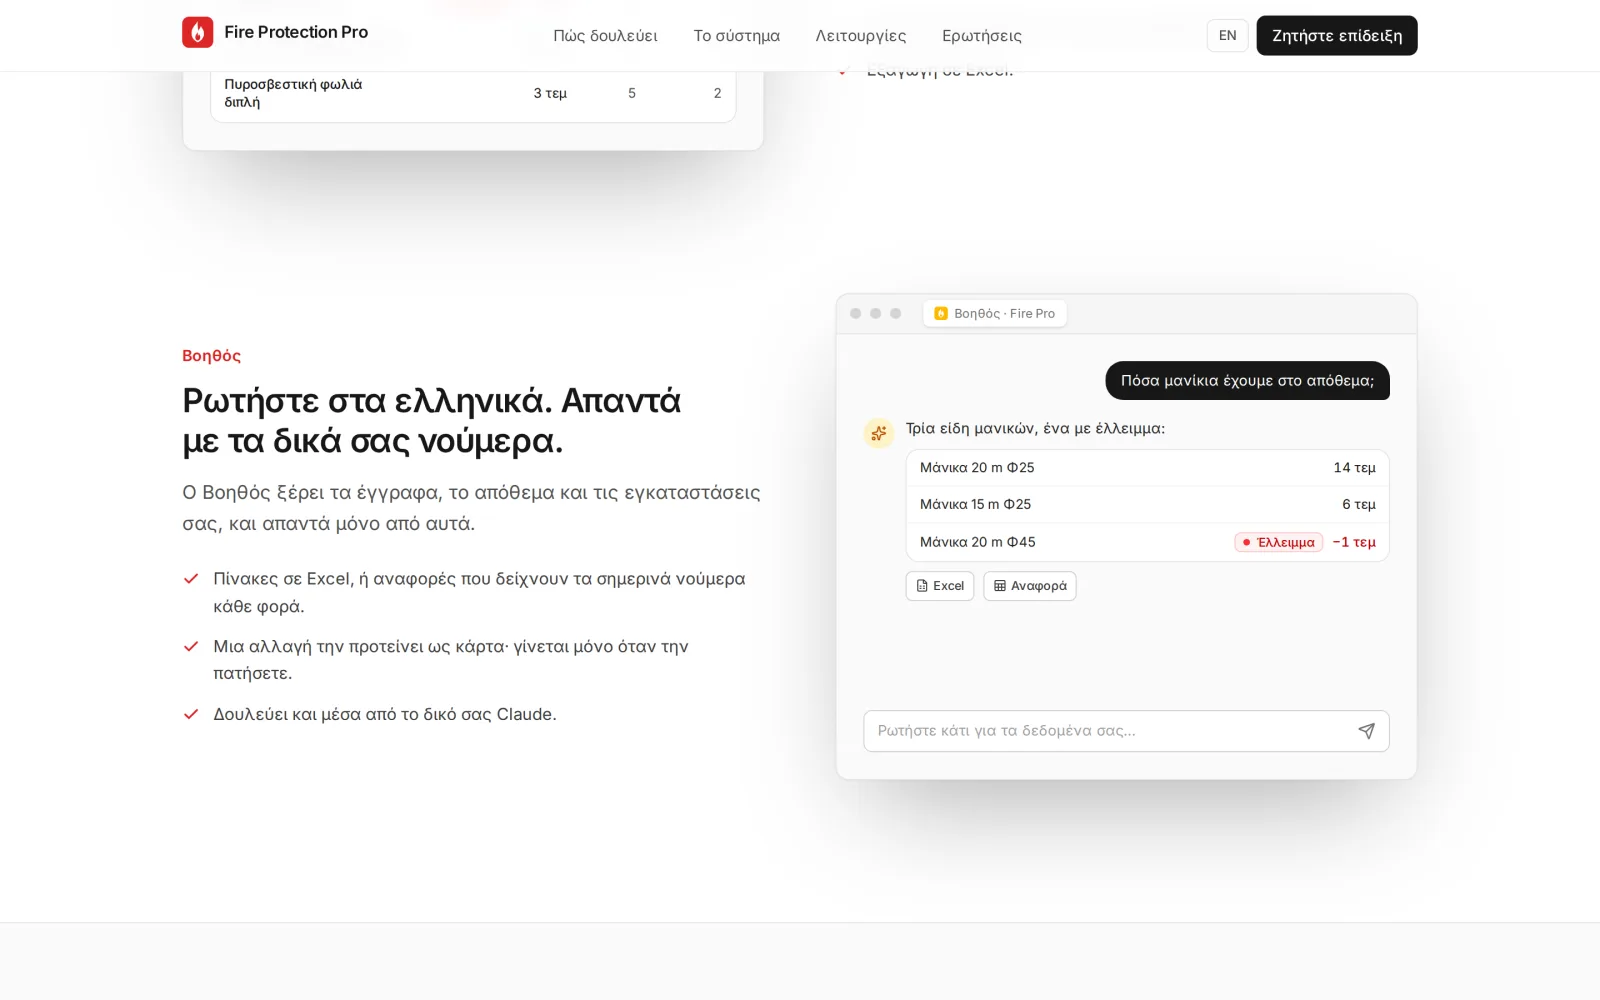This screenshot has height=1000, width=1600.
Task: Open the Ερωτήσεις nav link
Action: click(x=982, y=36)
